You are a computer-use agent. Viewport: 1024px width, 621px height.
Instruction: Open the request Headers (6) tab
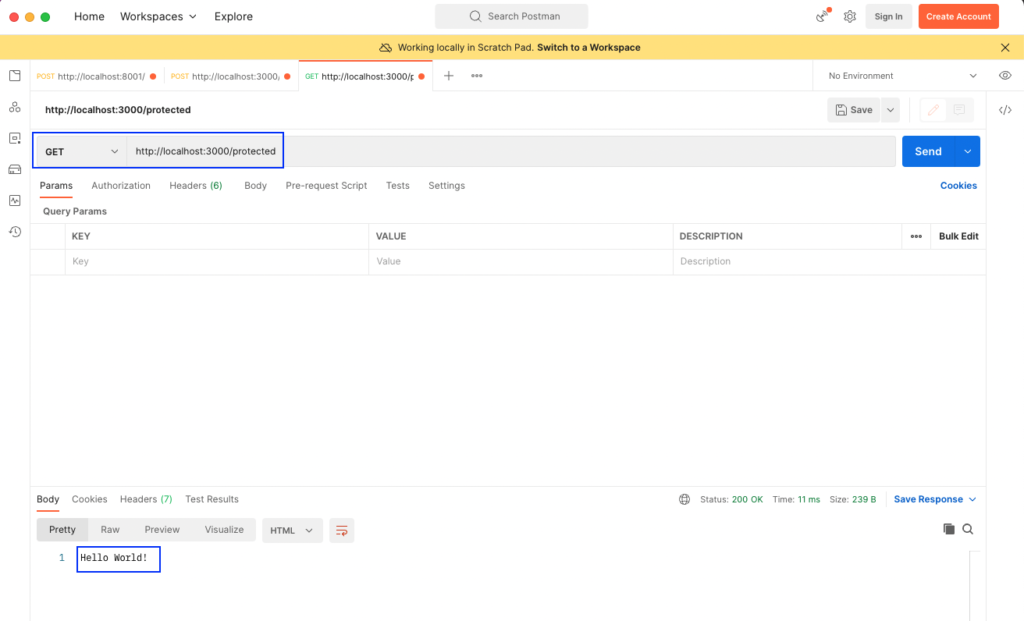pyautogui.click(x=196, y=185)
